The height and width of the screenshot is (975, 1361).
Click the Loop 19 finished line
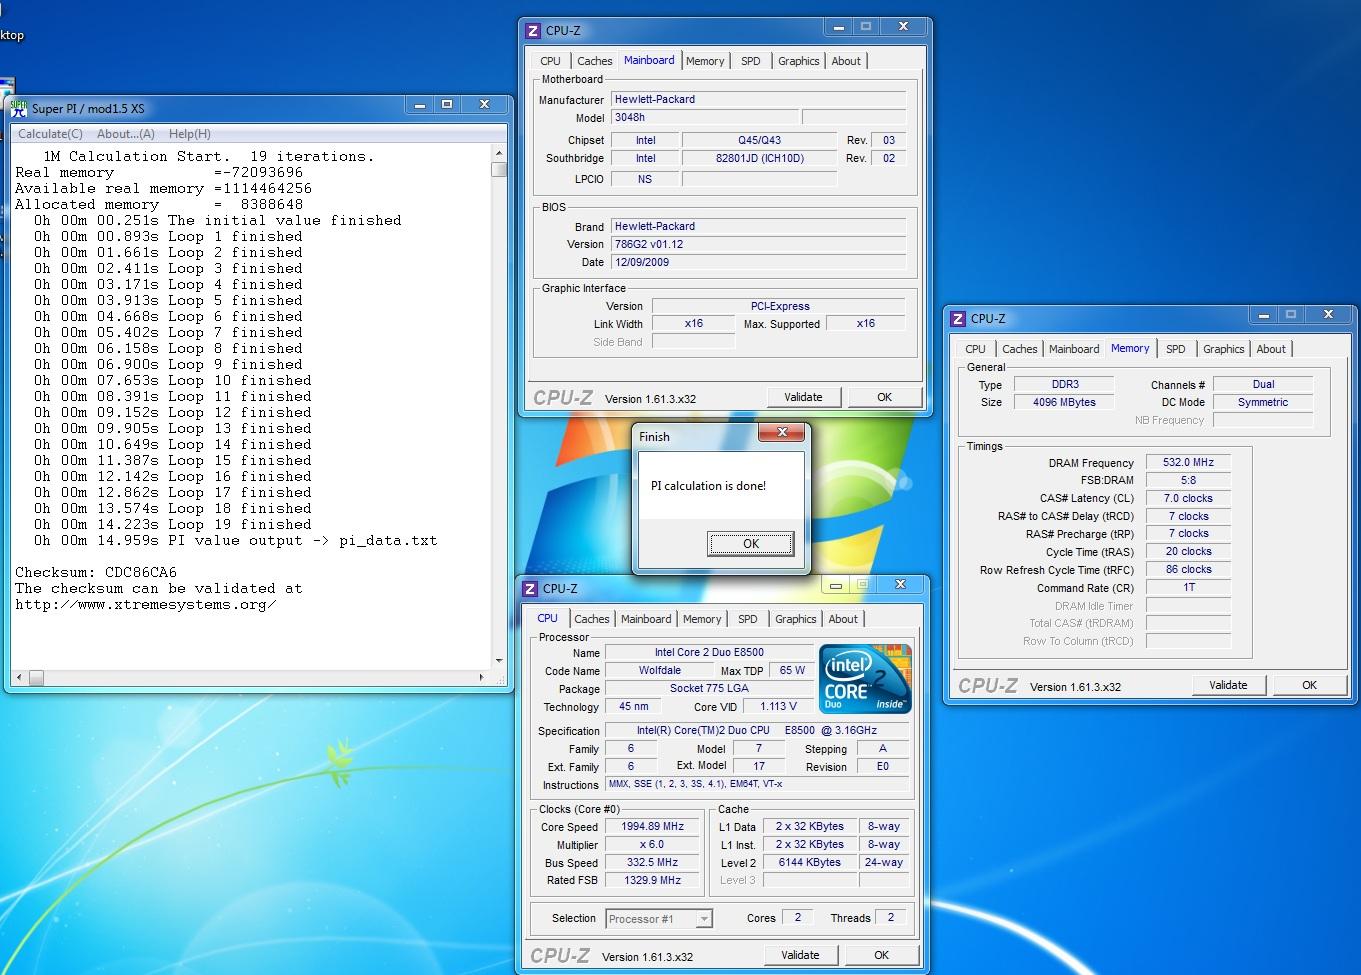coord(173,524)
